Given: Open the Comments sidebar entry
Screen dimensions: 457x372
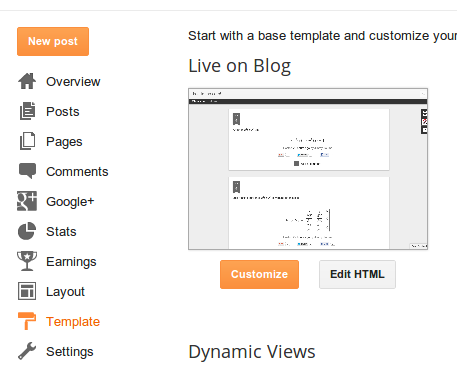Looking at the screenshot, I should coord(77,172).
